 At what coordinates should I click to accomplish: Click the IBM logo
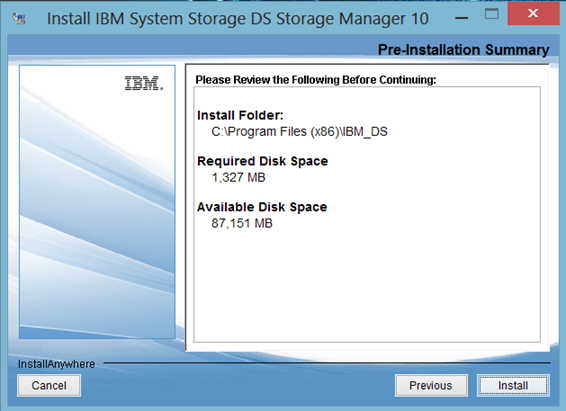(x=144, y=83)
